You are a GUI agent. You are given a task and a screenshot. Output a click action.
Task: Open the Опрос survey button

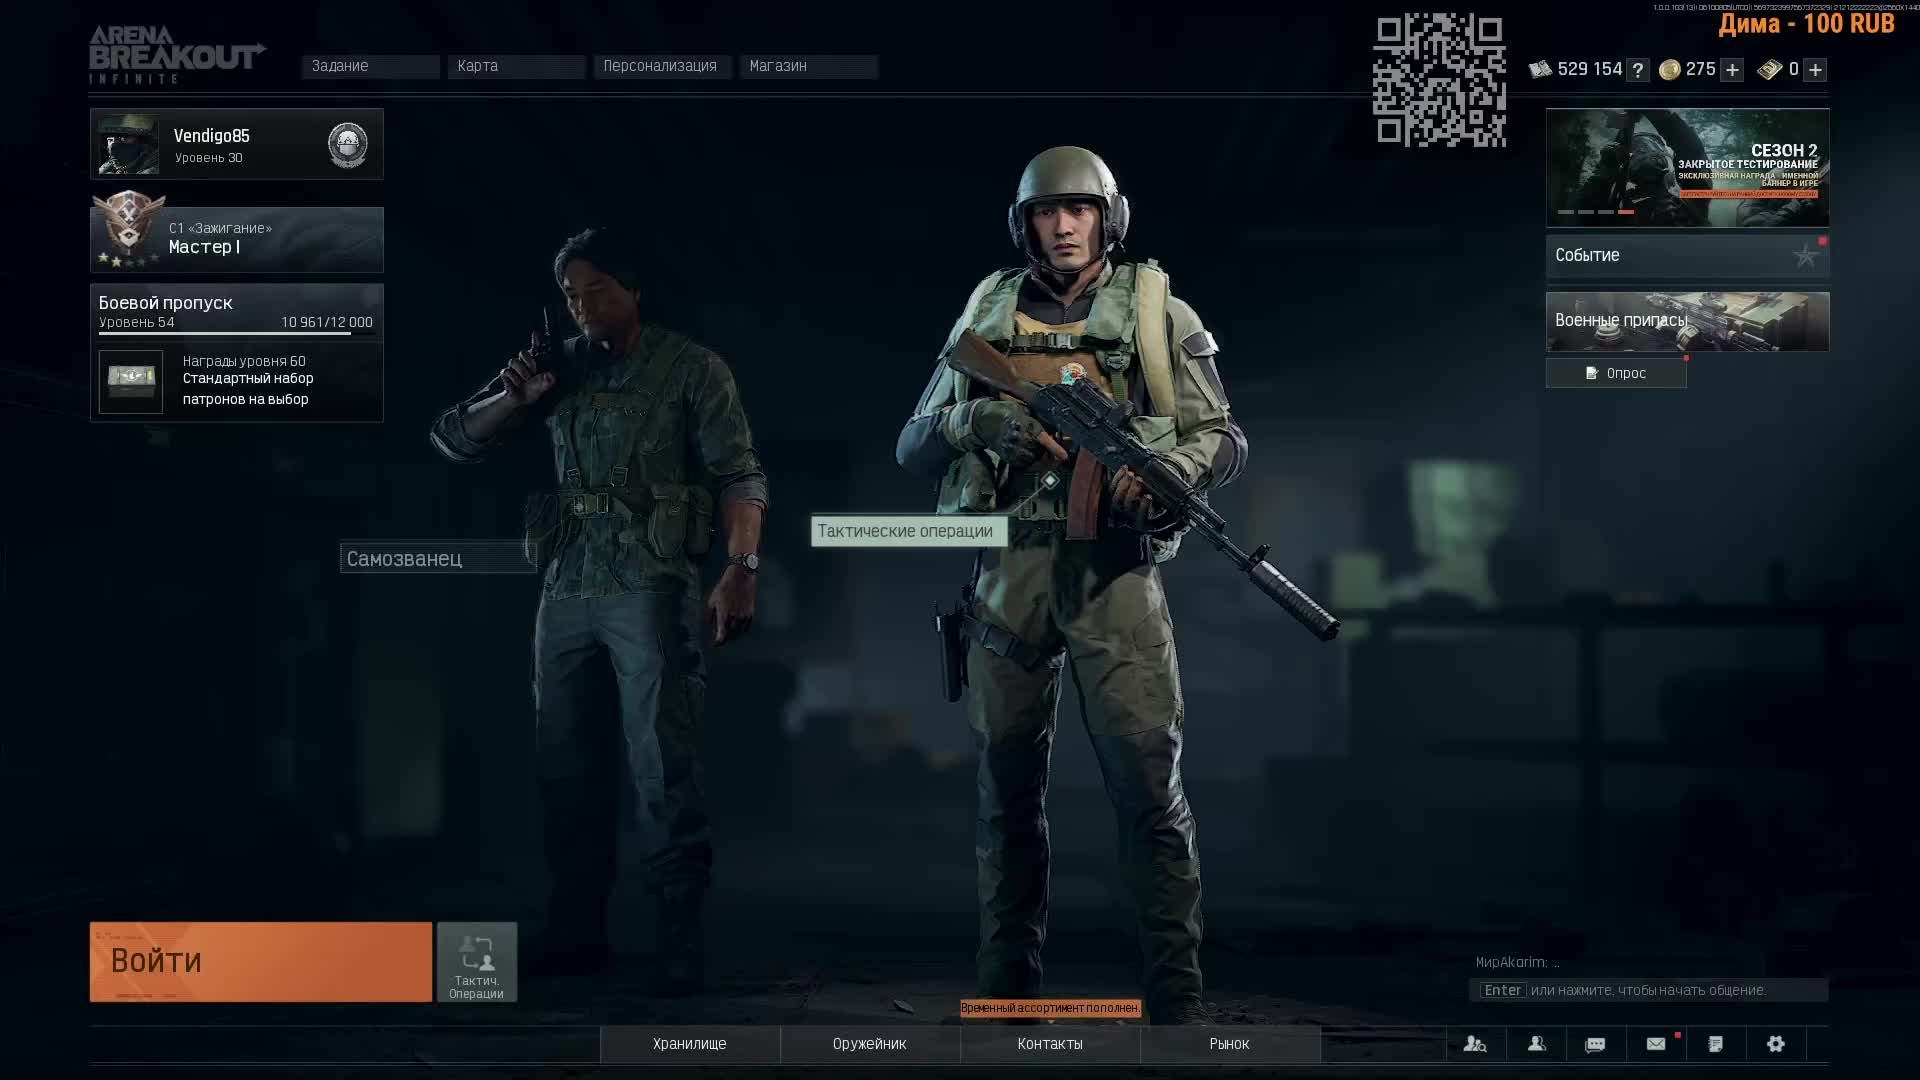click(1616, 373)
